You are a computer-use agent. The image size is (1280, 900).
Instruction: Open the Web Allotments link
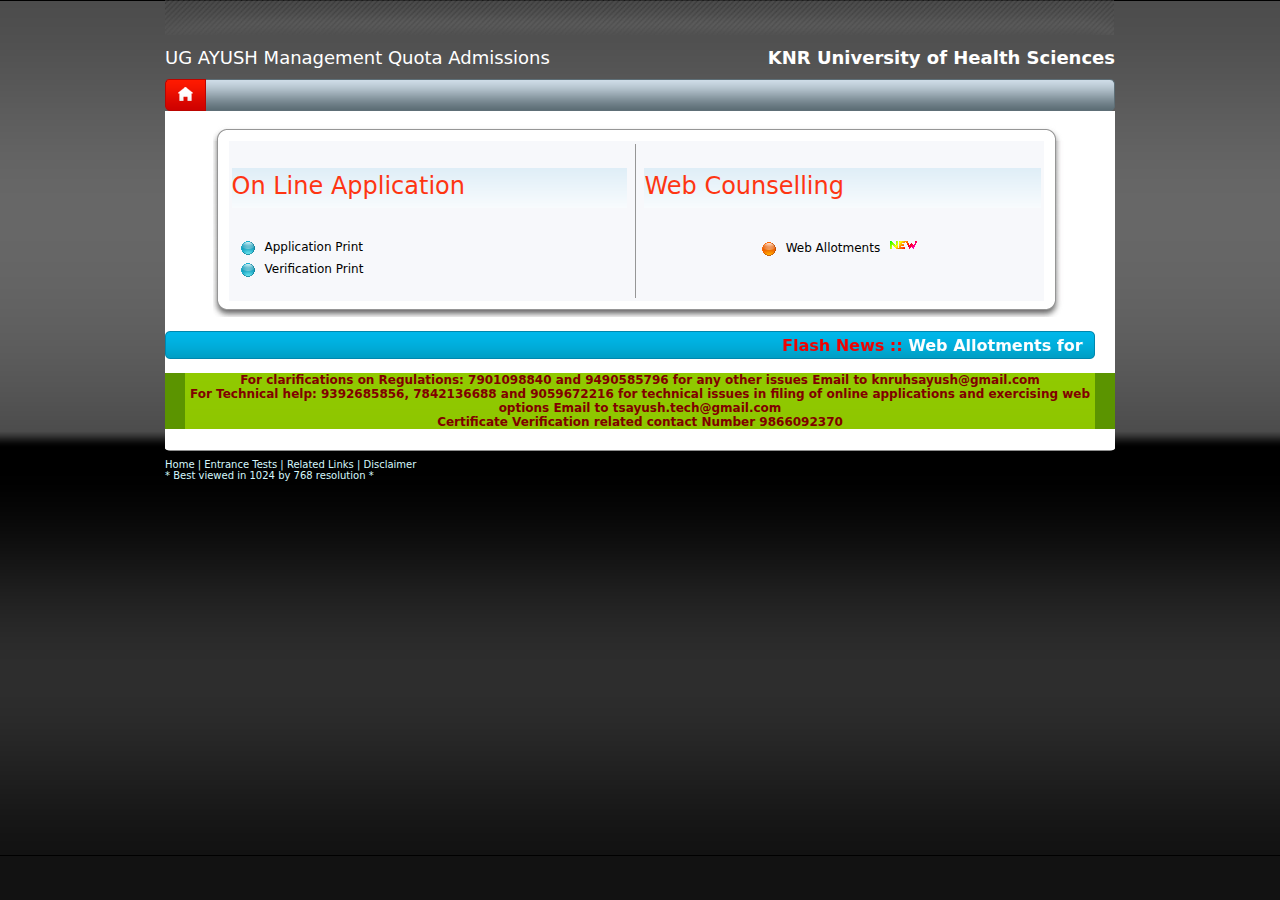pos(833,248)
